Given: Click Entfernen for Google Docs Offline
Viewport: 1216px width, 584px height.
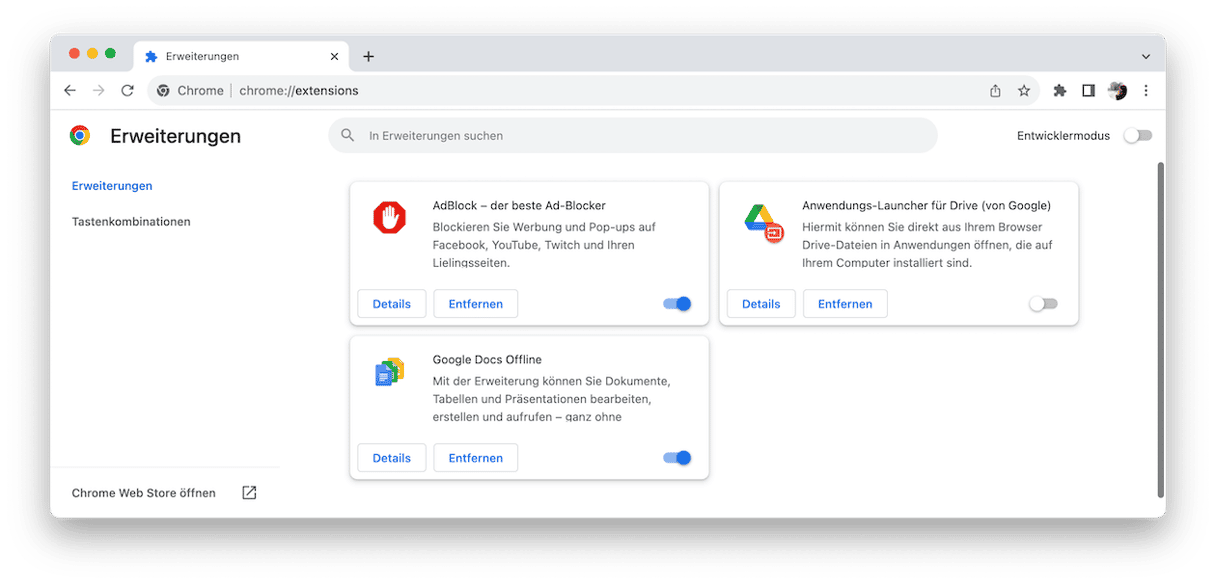Looking at the screenshot, I should pyautogui.click(x=476, y=458).
